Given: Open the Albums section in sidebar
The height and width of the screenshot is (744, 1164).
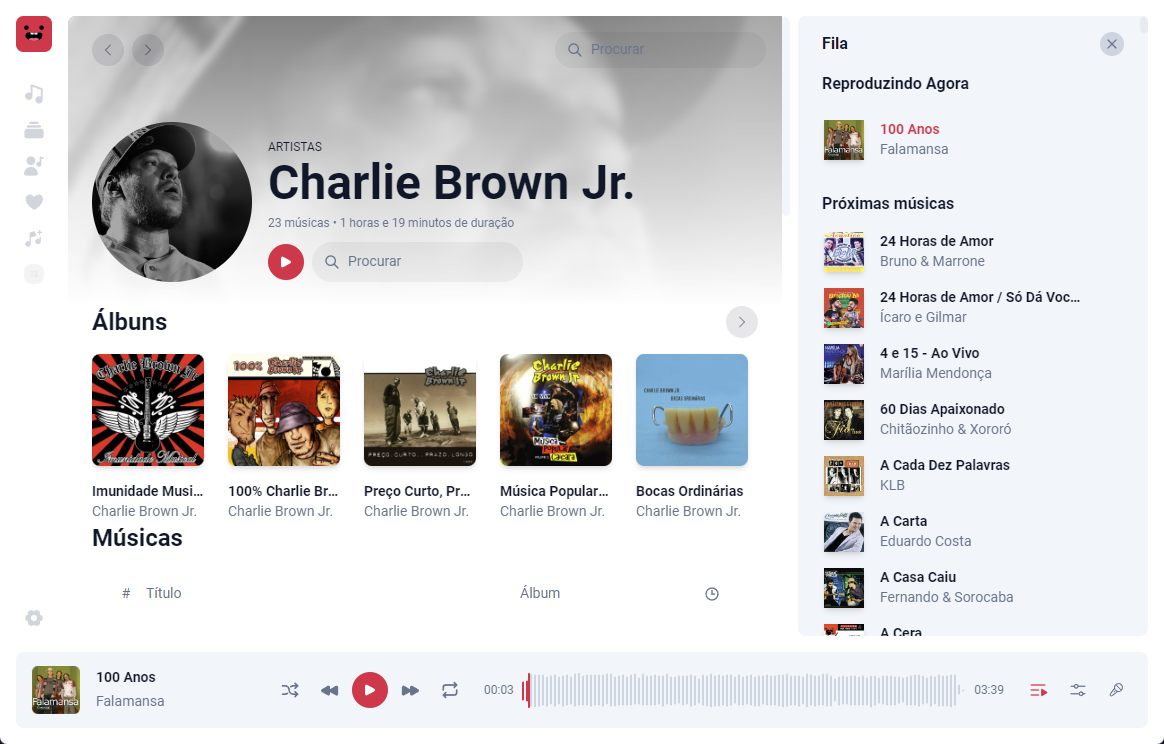Looking at the screenshot, I should tap(34, 130).
